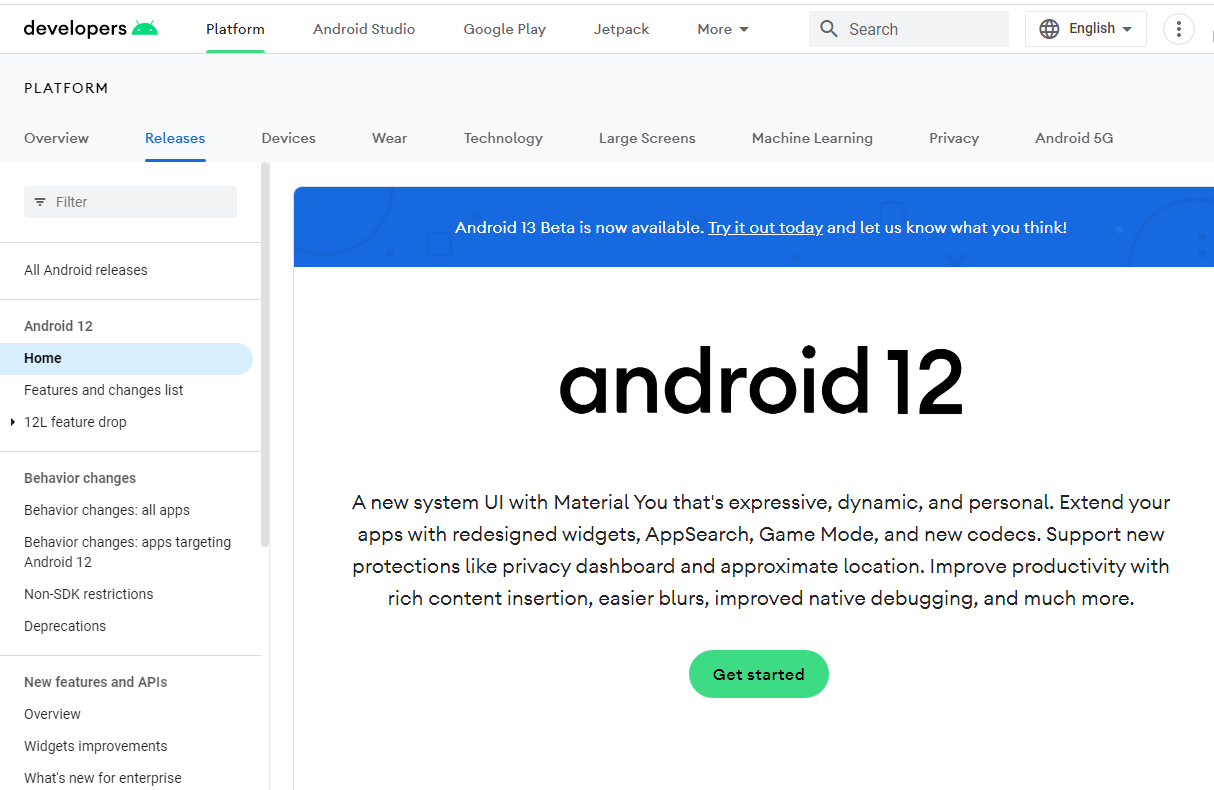The width and height of the screenshot is (1214, 790).
Task: Open Widgets improvements page
Action: [x=96, y=746]
